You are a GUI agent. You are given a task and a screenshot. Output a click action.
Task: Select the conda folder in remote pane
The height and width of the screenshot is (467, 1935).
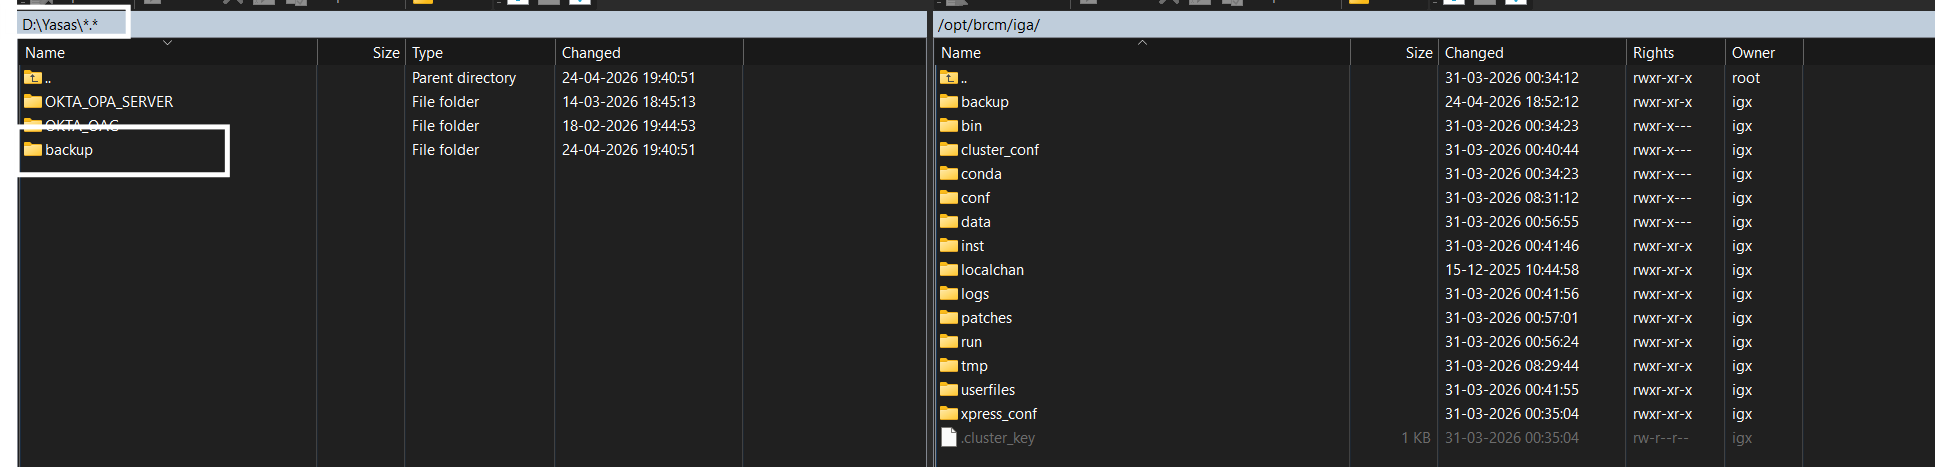[980, 174]
